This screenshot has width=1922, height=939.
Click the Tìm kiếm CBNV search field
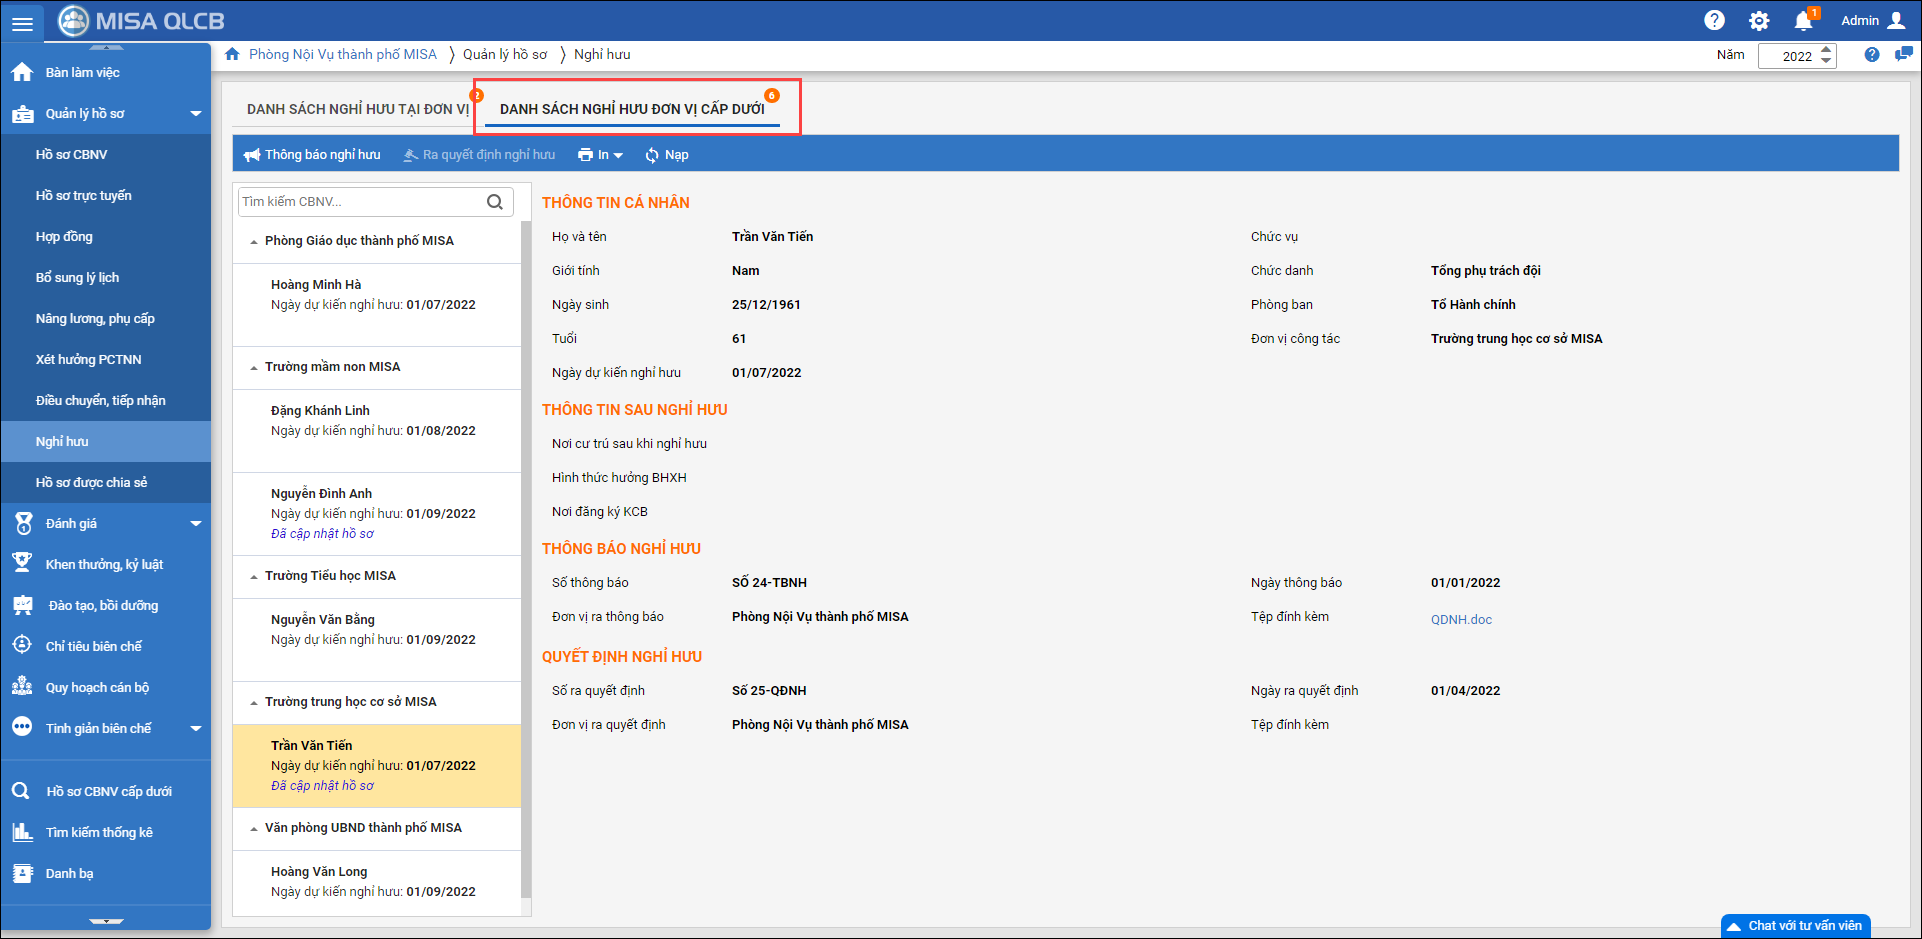pos(360,202)
